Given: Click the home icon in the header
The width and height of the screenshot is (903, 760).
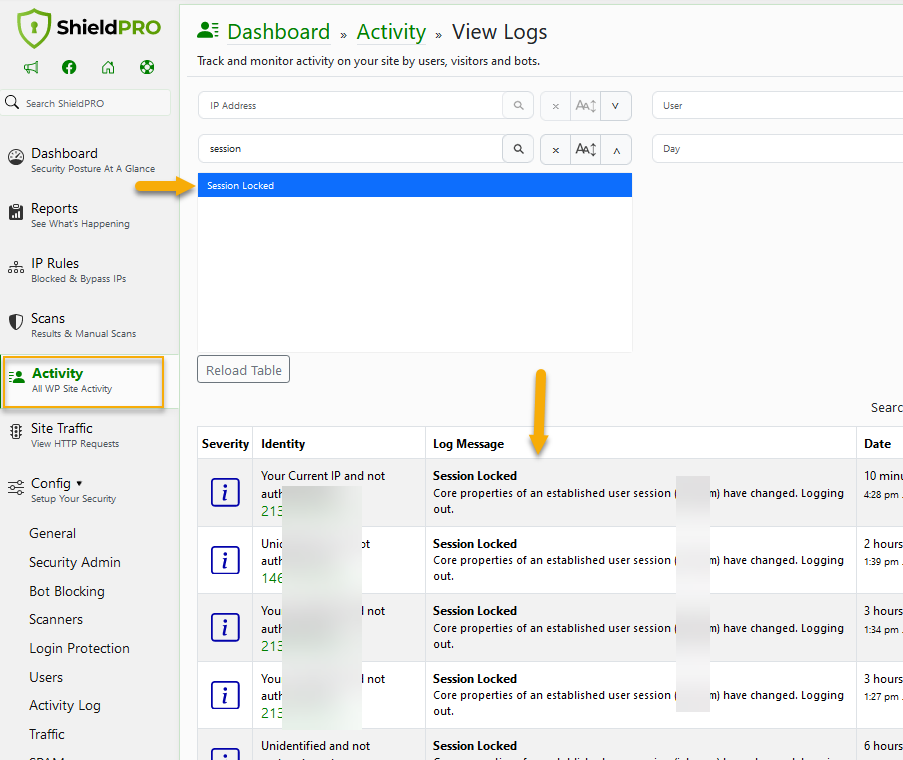Looking at the screenshot, I should (107, 67).
